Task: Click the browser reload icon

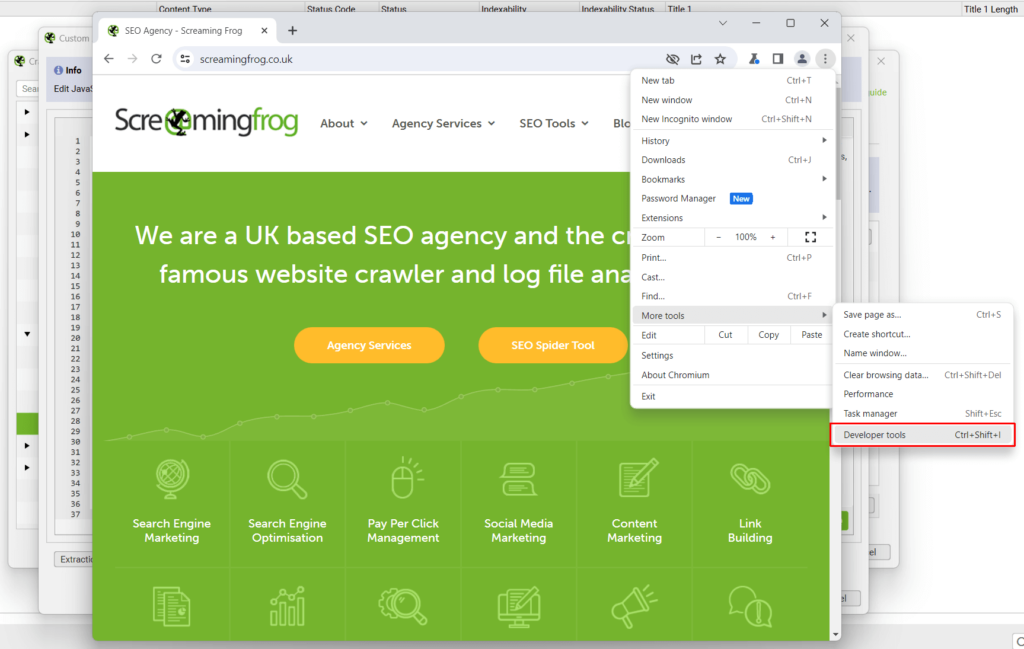Action: coord(156,59)
